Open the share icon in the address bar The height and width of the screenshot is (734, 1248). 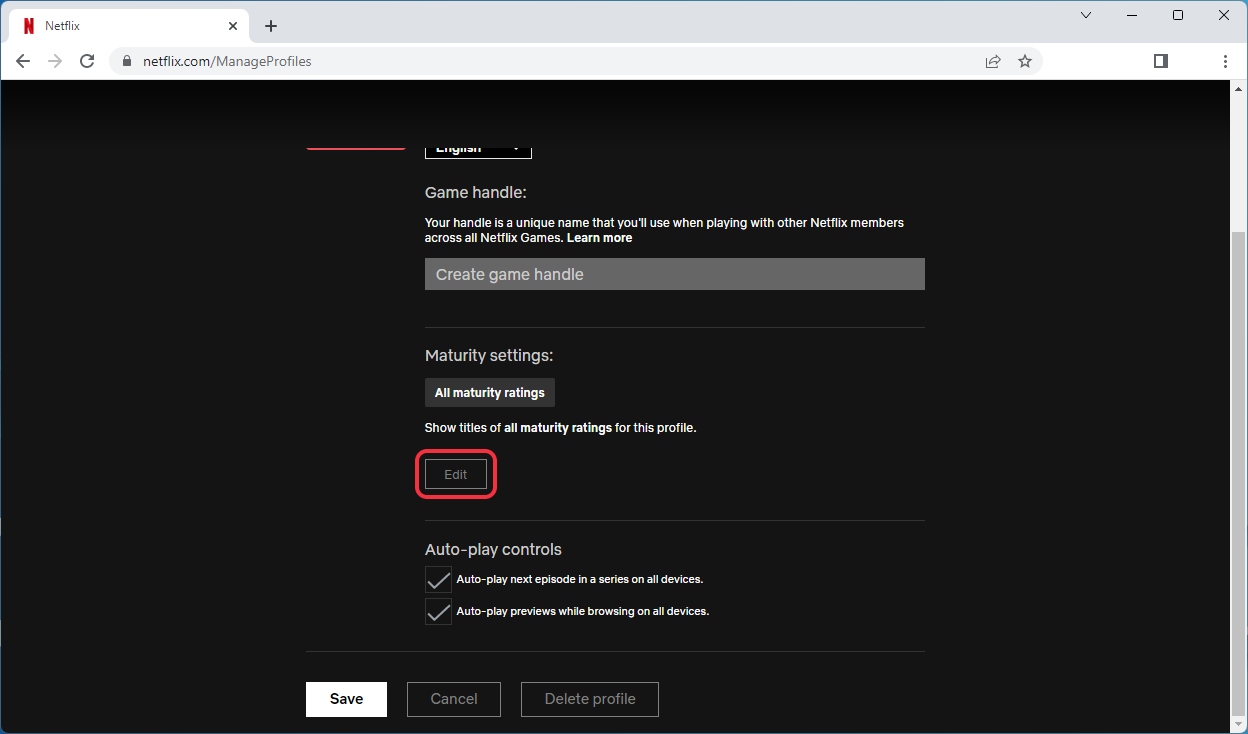(x=993, y=61)
